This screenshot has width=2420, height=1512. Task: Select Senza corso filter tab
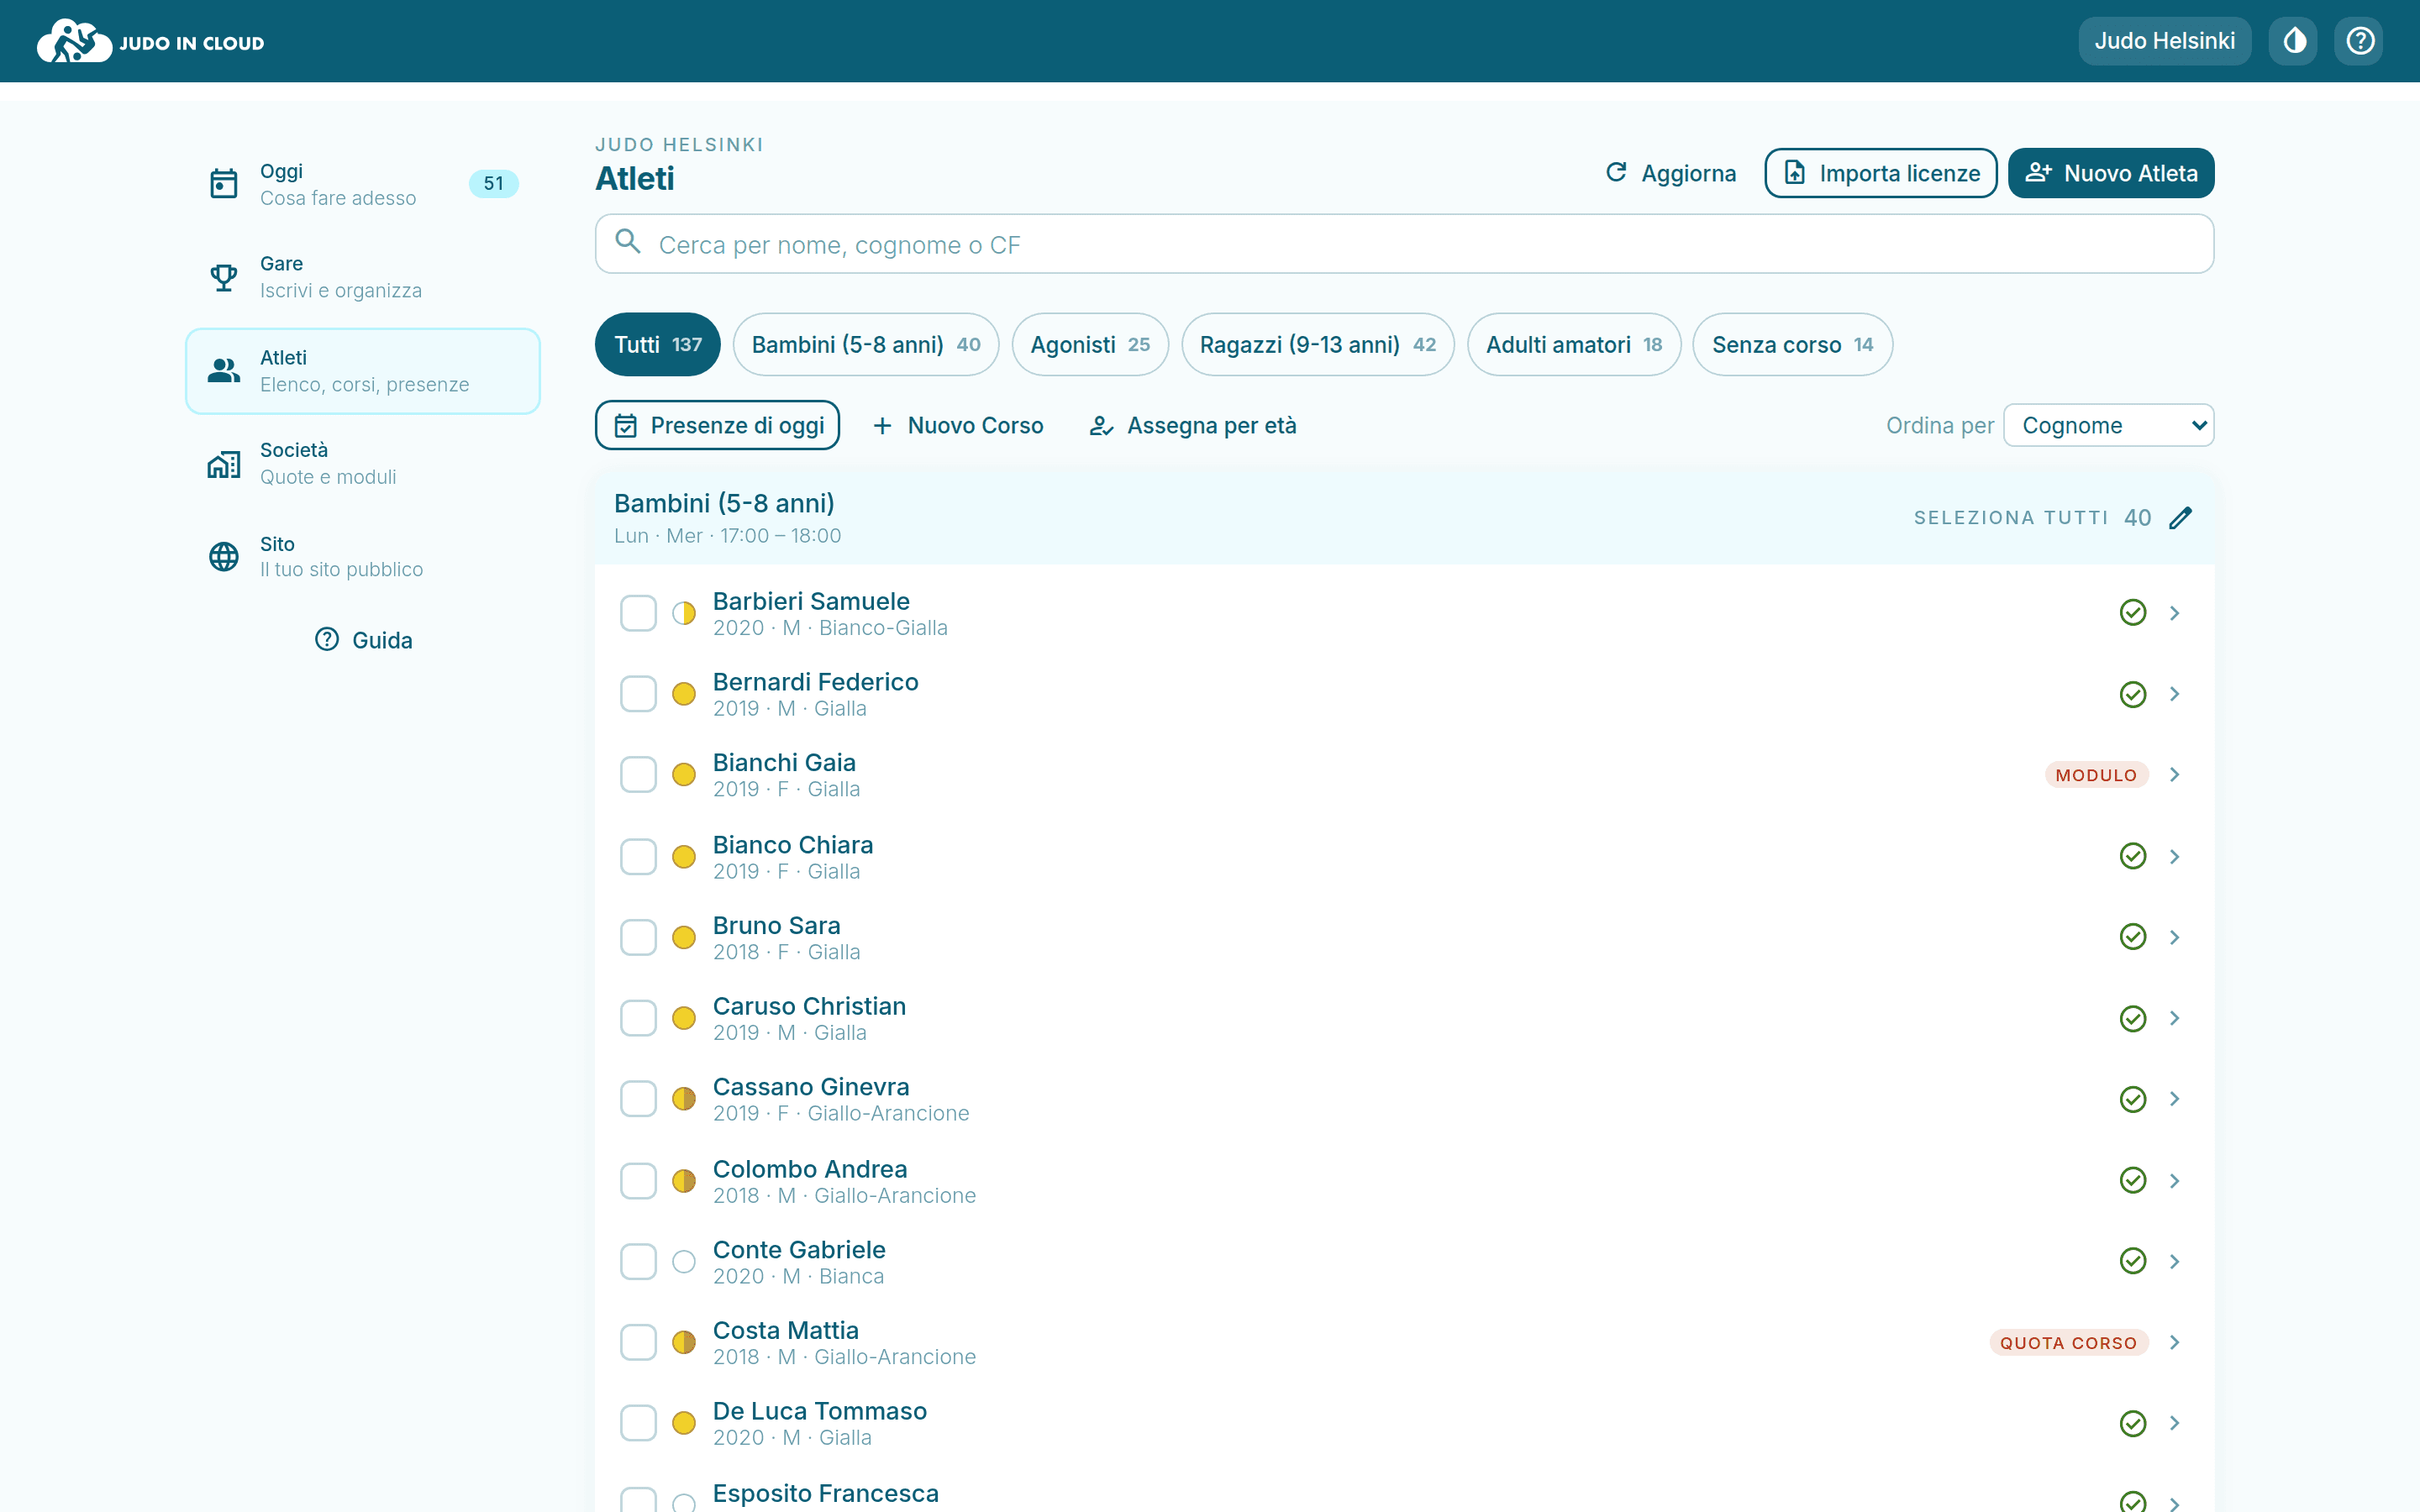tap(1792, 344)
